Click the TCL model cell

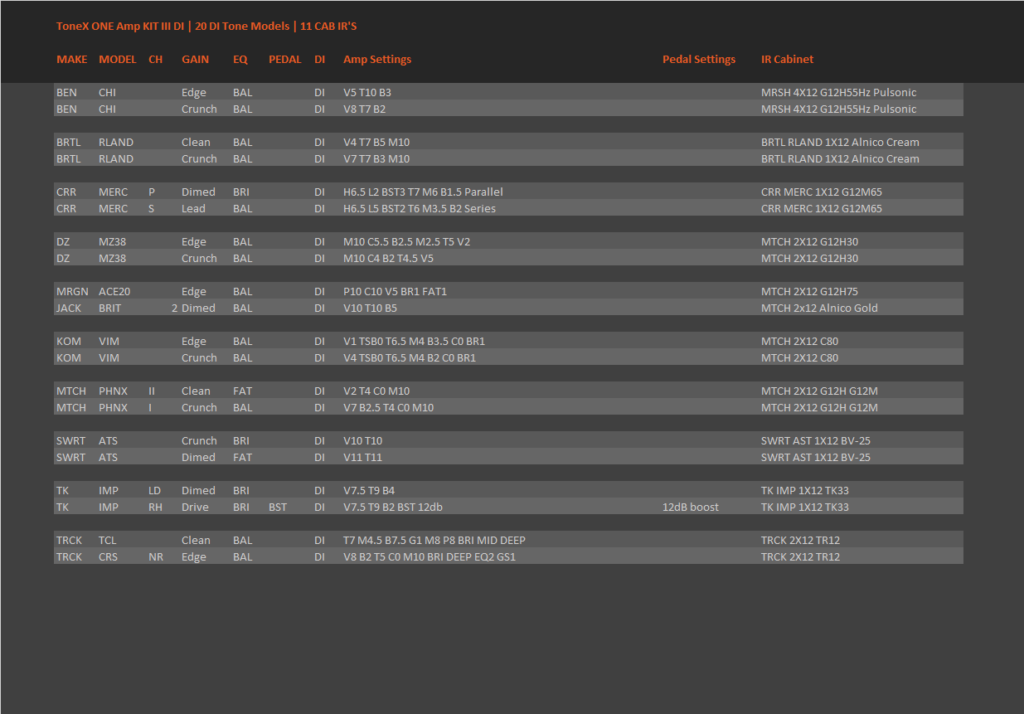click(x=107, y=540)
